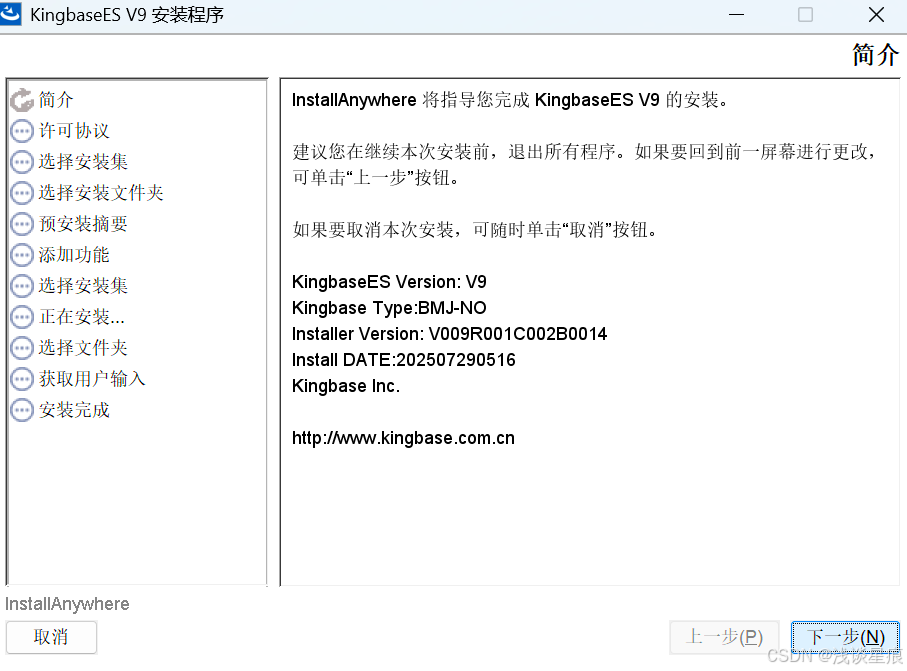Select the 预安装摘要 step label

tap(83, 224)
